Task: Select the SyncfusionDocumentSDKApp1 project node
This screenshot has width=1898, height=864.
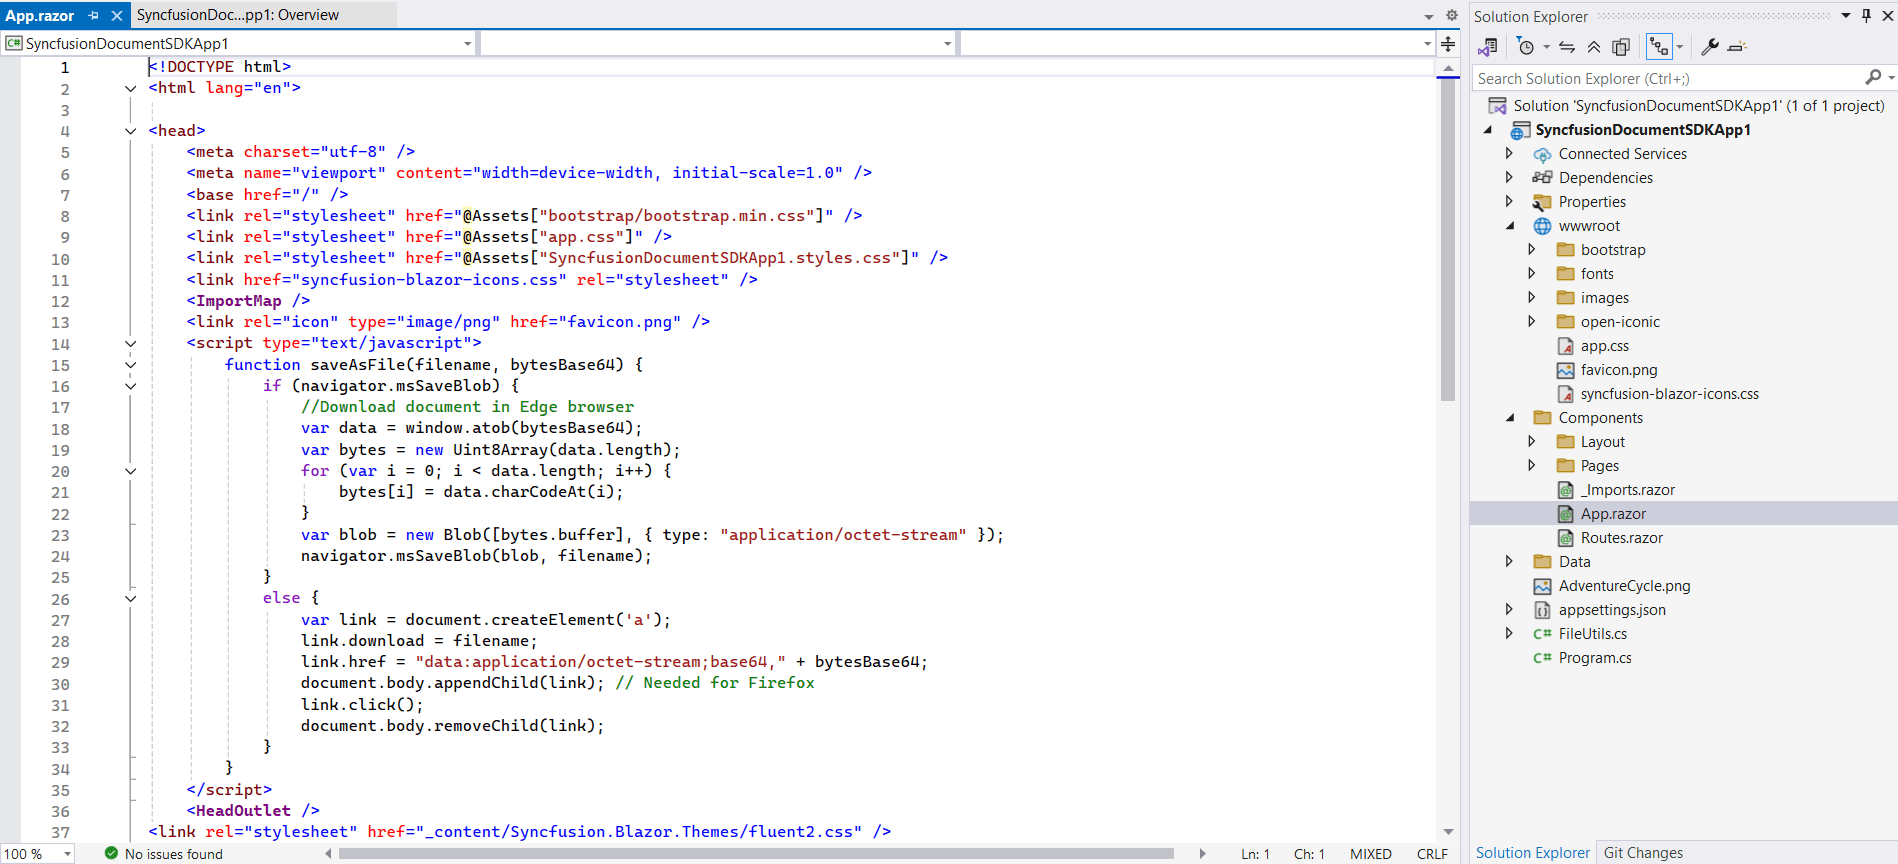Action: click(x=1642, y=130)
